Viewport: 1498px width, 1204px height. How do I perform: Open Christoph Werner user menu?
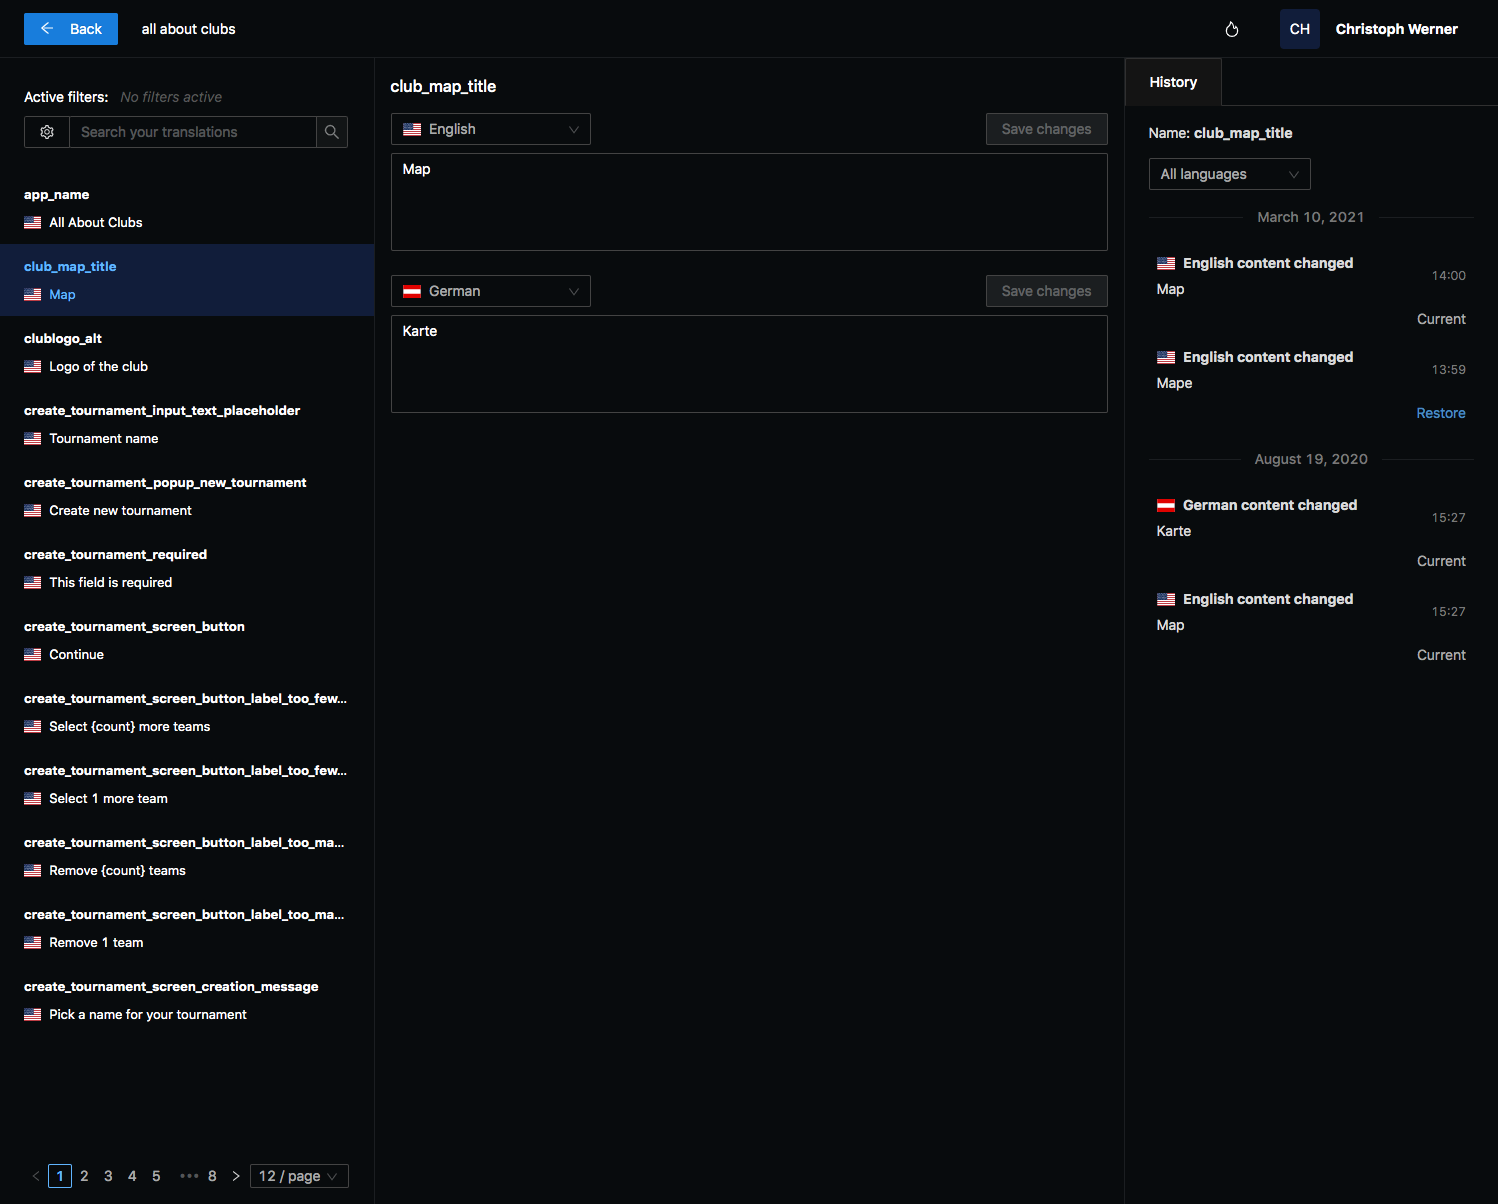click(x=1396, y=29)
